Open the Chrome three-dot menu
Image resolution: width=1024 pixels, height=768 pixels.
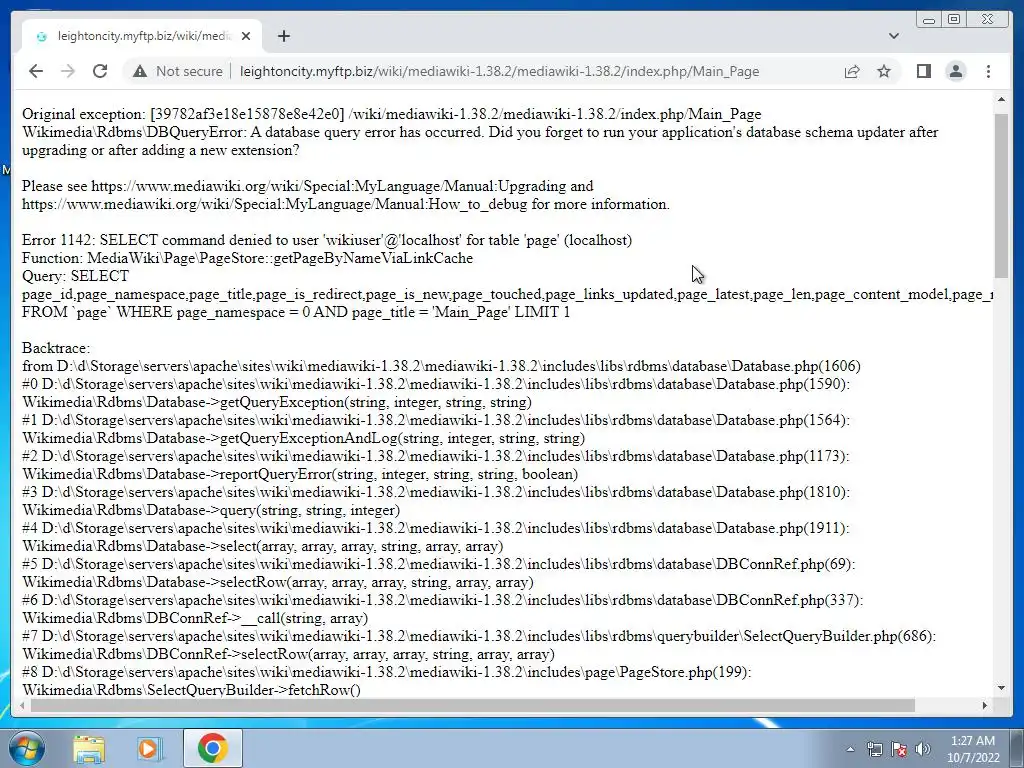988,71
